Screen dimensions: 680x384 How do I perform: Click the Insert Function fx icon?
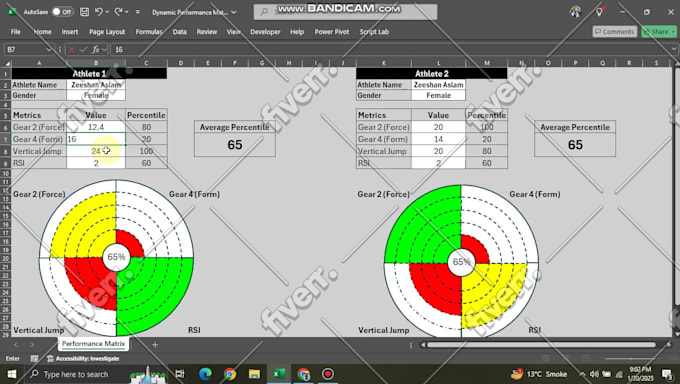point(96,49)
